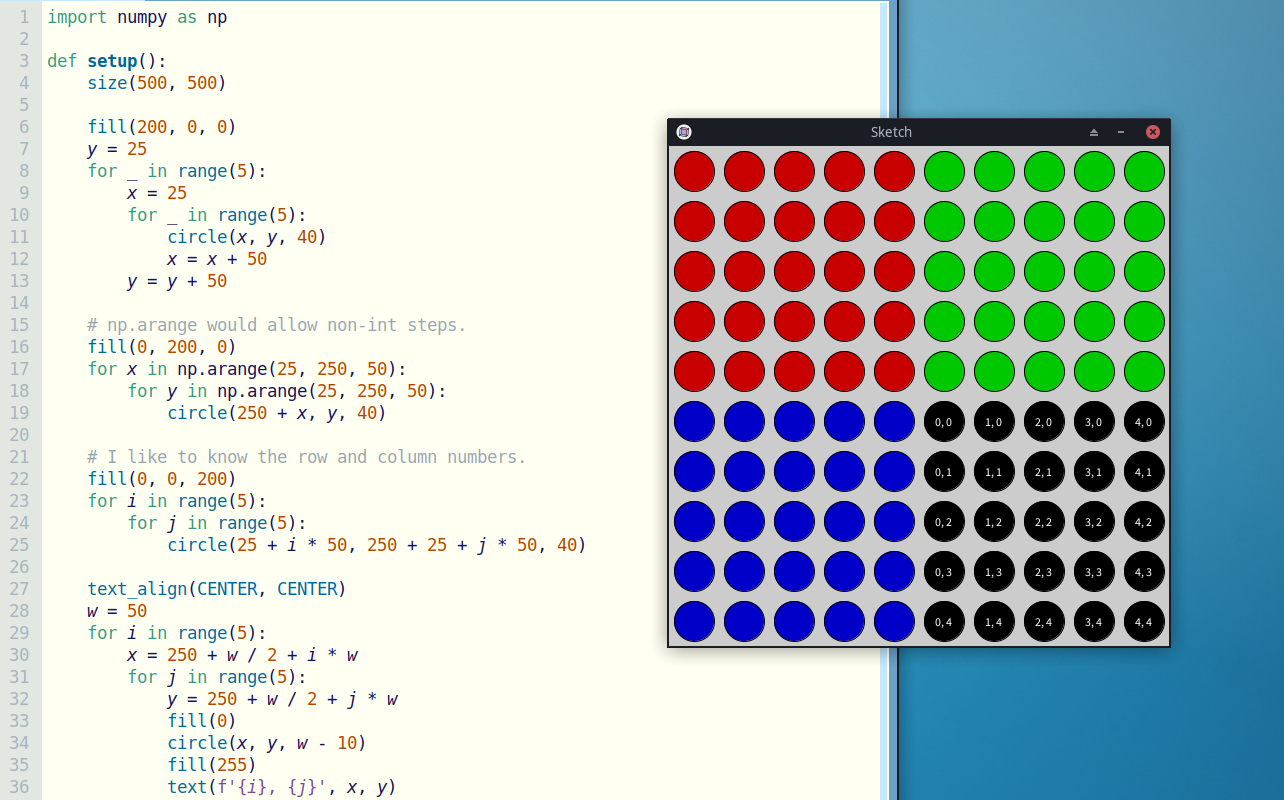This screenshot has width=1284, height=800.
Task: Click the black circle labeled 2, 4
Action: [1044, 622]
